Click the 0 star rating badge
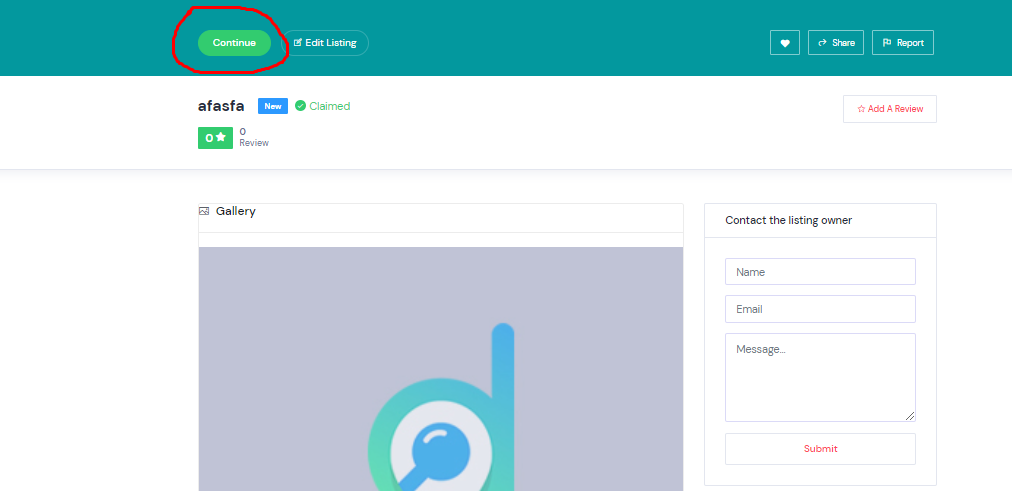The height and width of the screenshot is (491, 1012). click(x=215, y=137)
